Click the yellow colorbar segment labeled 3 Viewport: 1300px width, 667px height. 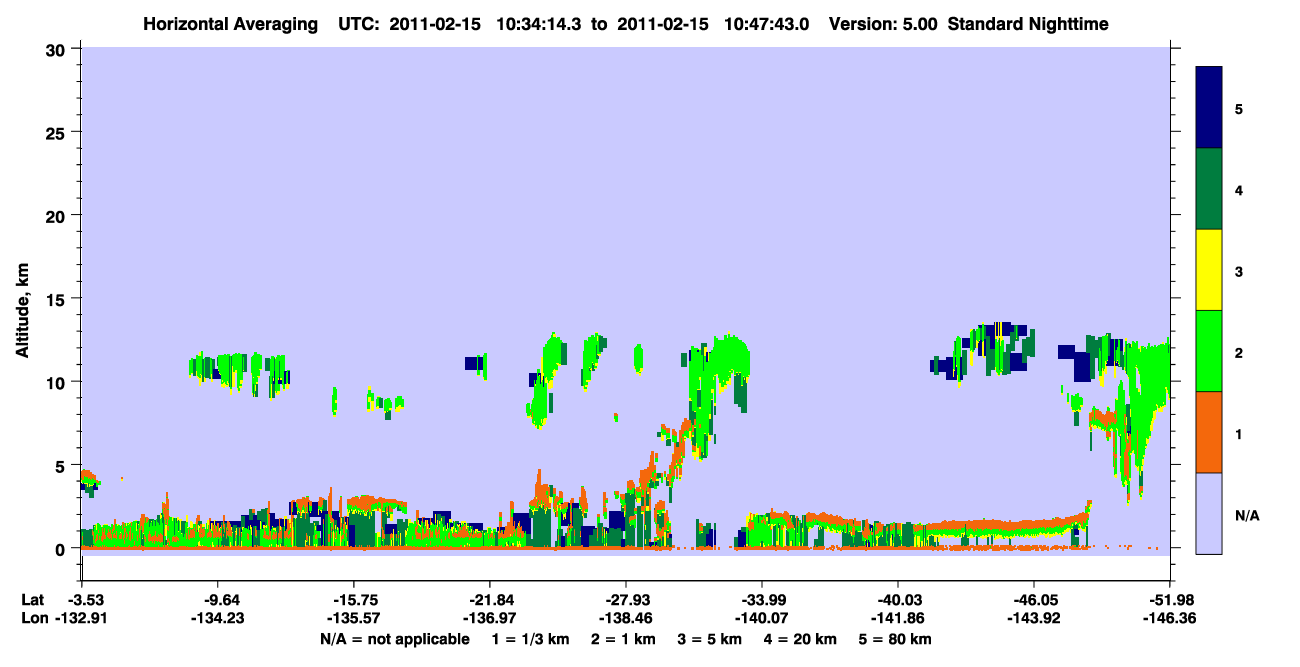pos(1209,270)
